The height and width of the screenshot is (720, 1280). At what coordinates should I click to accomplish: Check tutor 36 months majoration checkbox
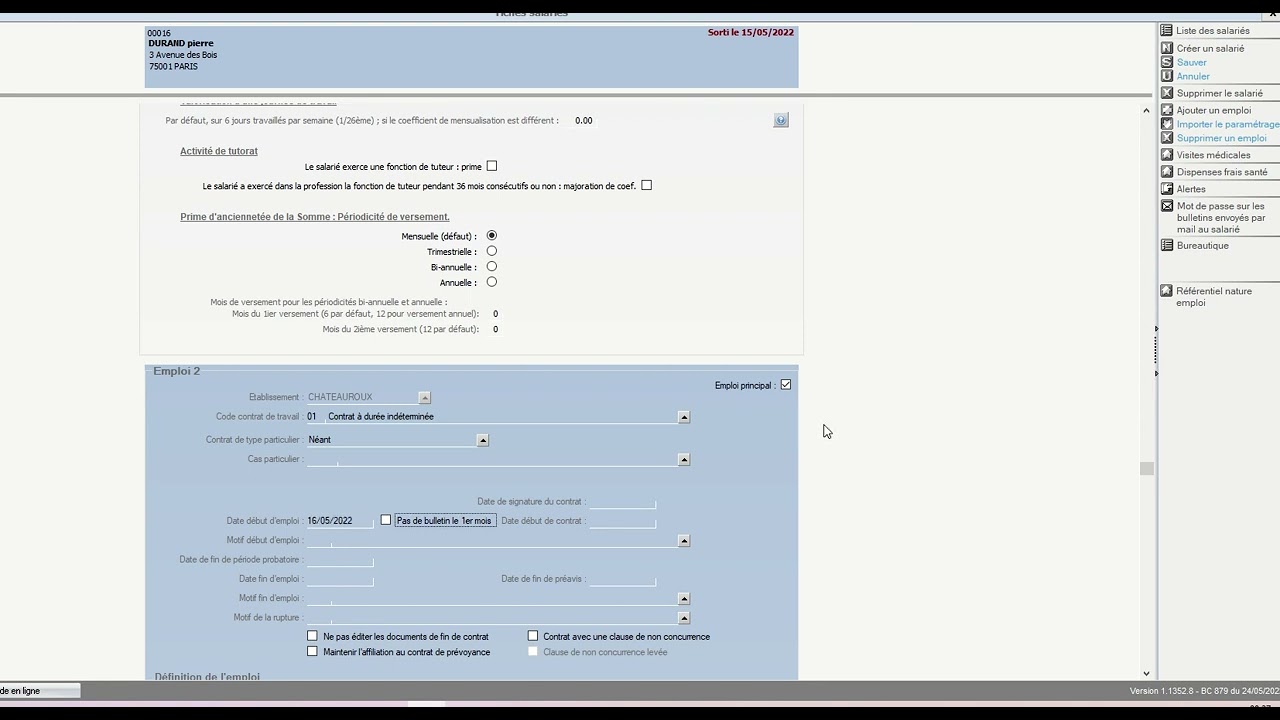click(x=647, y=185)
